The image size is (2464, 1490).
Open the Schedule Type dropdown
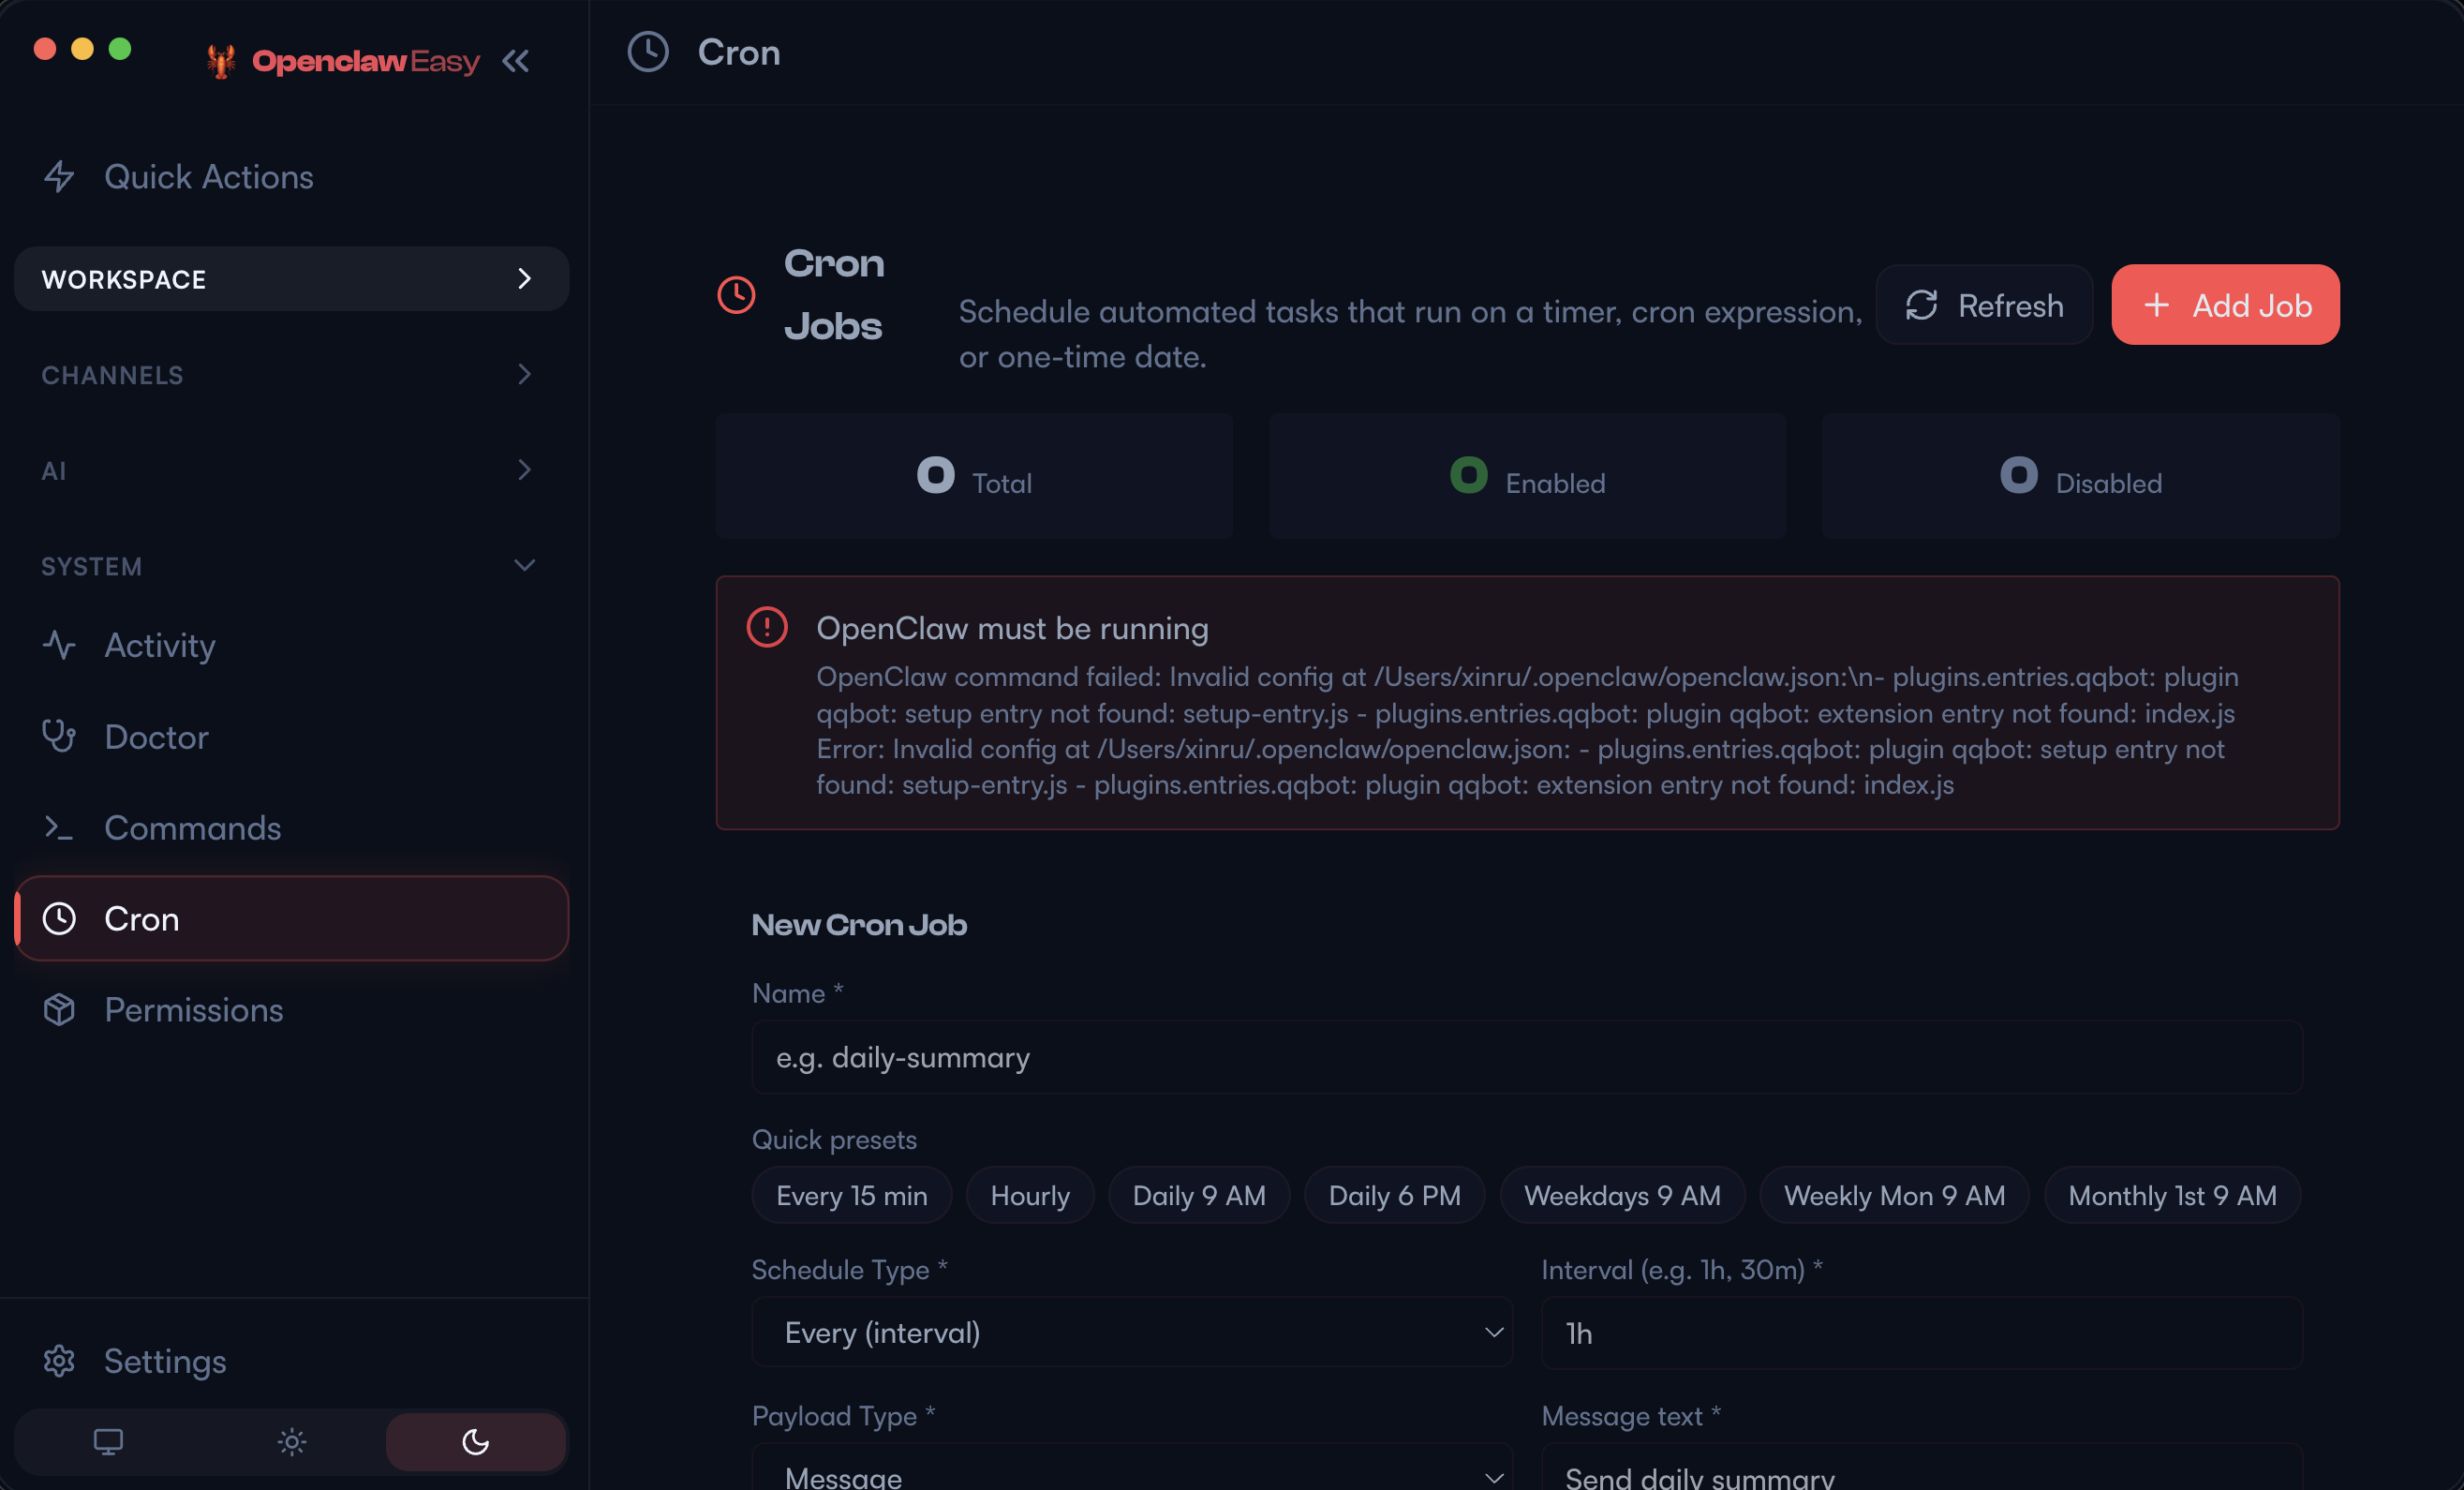tap(1132, 1333)
